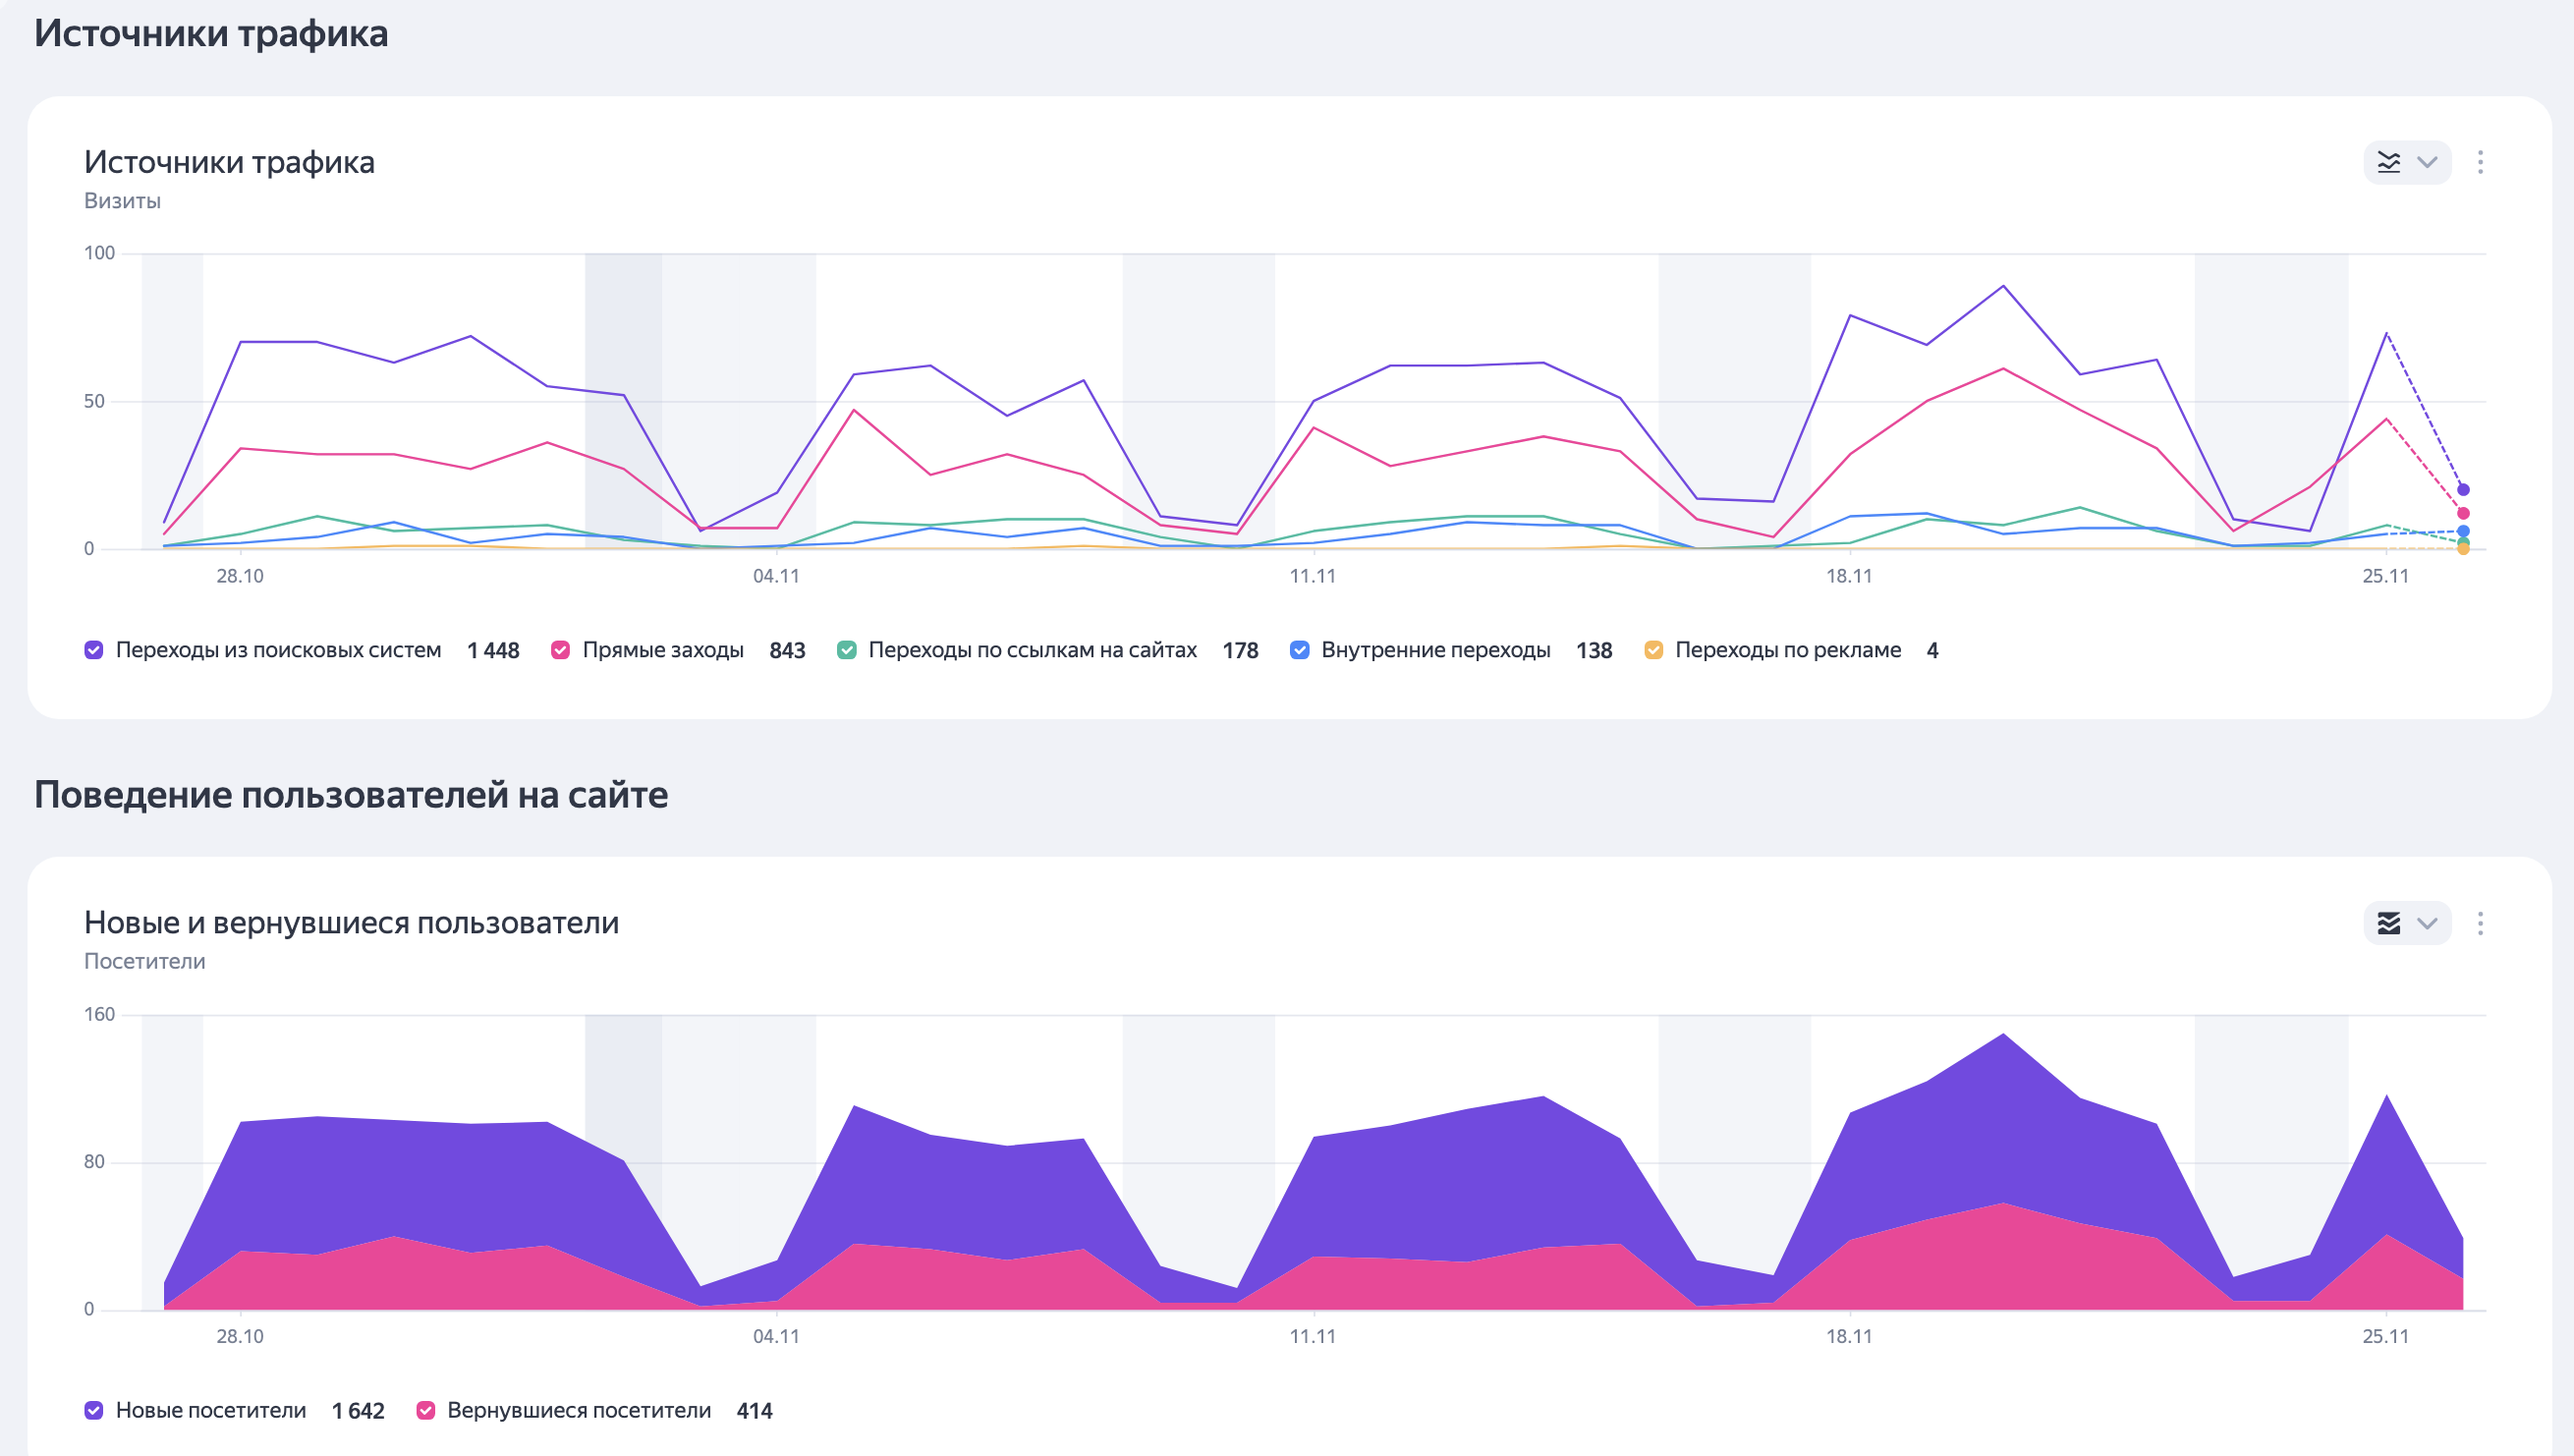Click the Источники трафика widget title
The image size is (2574, 1456).
[229, 162]
